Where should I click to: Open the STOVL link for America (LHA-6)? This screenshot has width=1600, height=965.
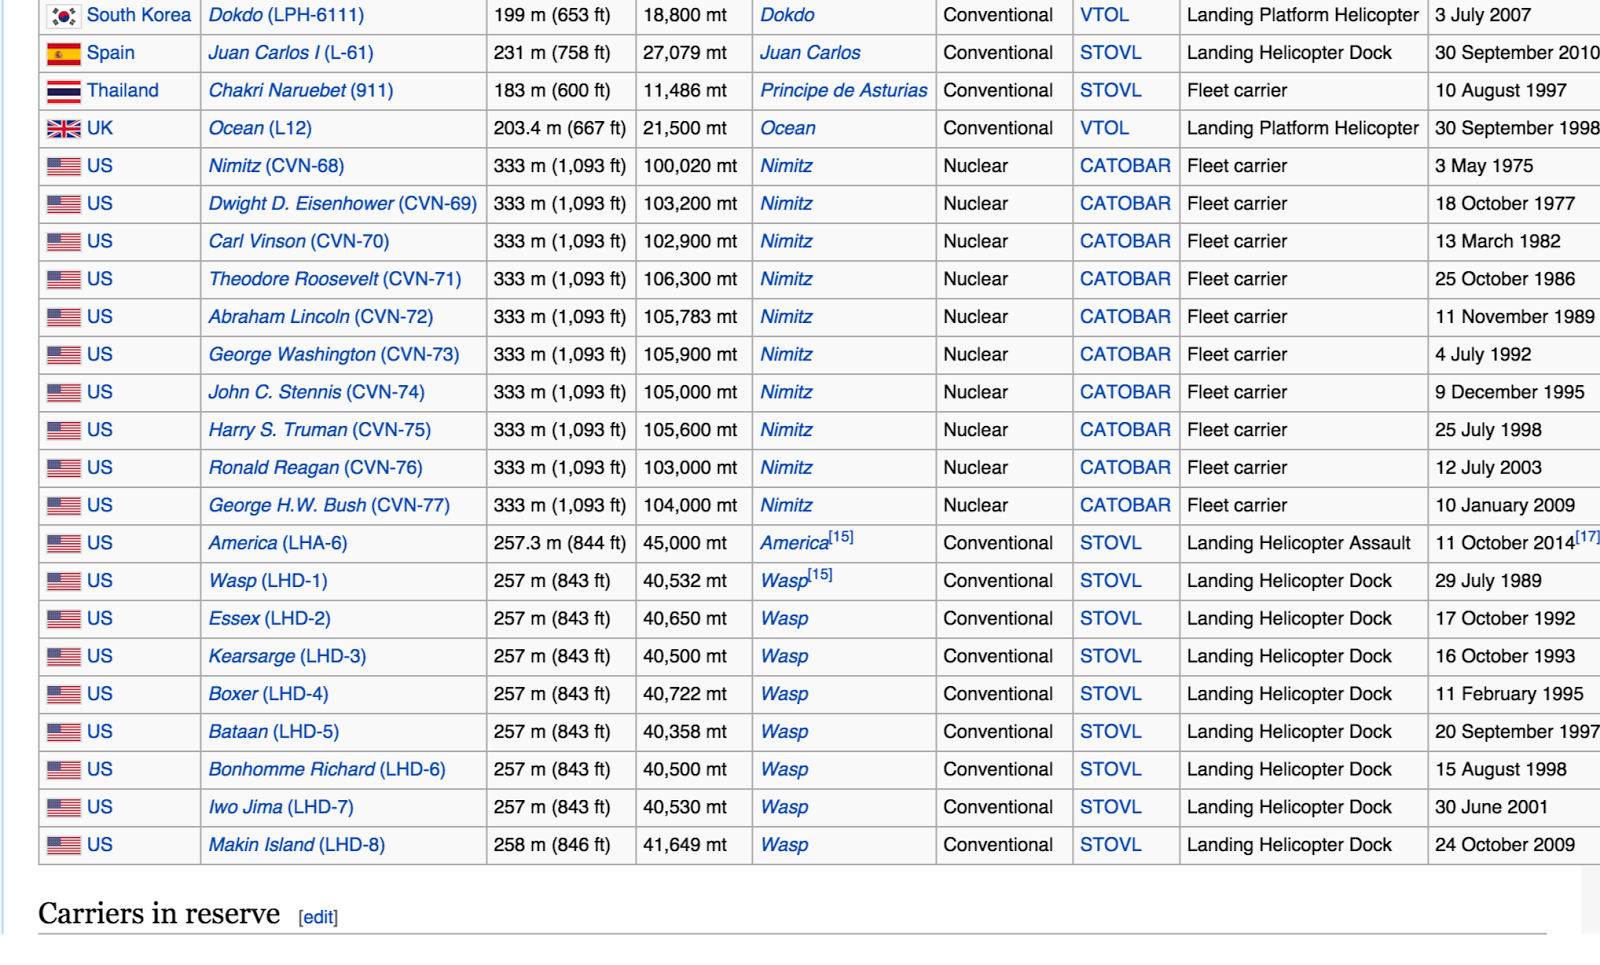(x=1110, y=543)
